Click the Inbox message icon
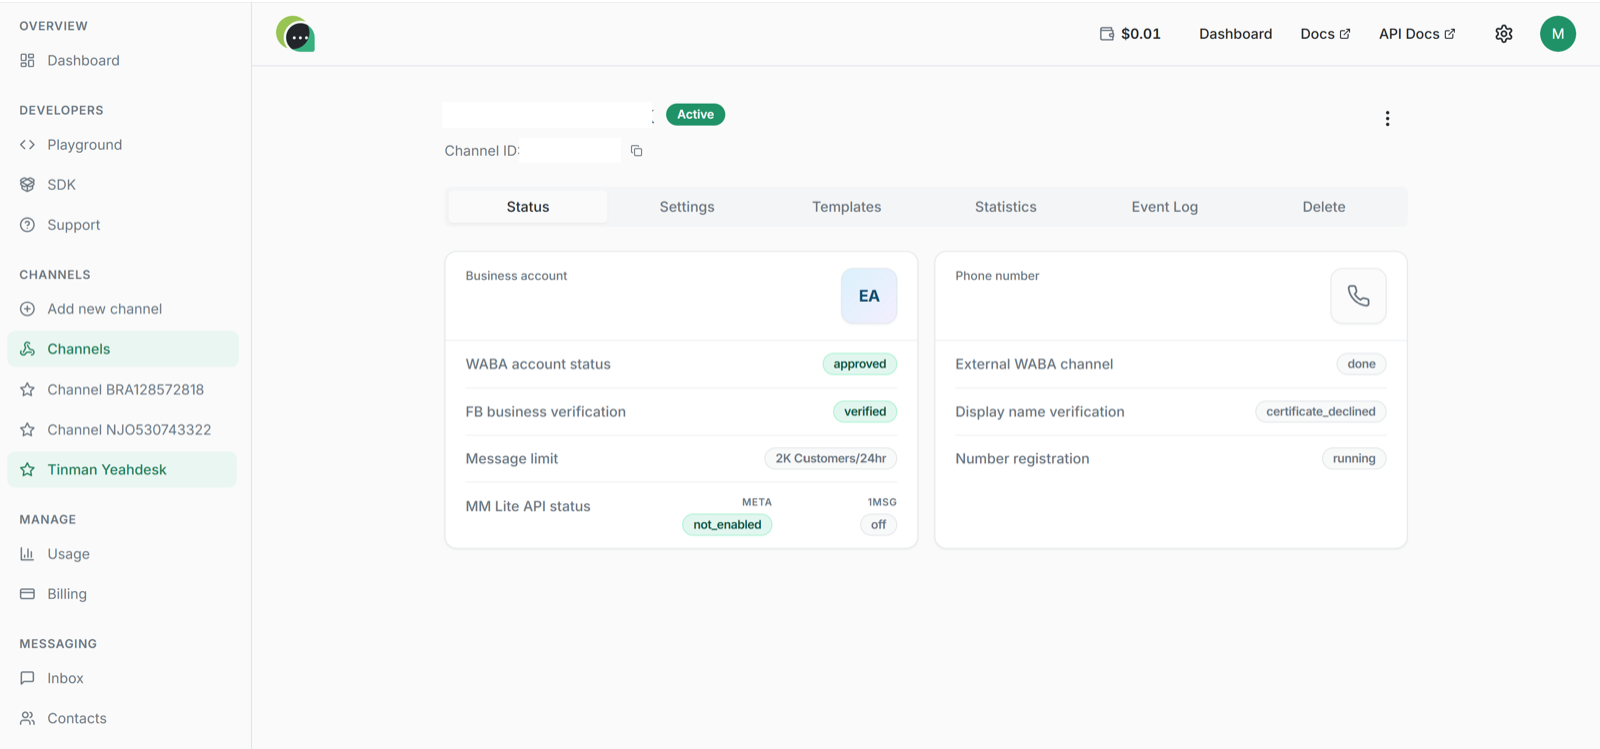Viewport: 1600px width, 749px height. [27, 678]
